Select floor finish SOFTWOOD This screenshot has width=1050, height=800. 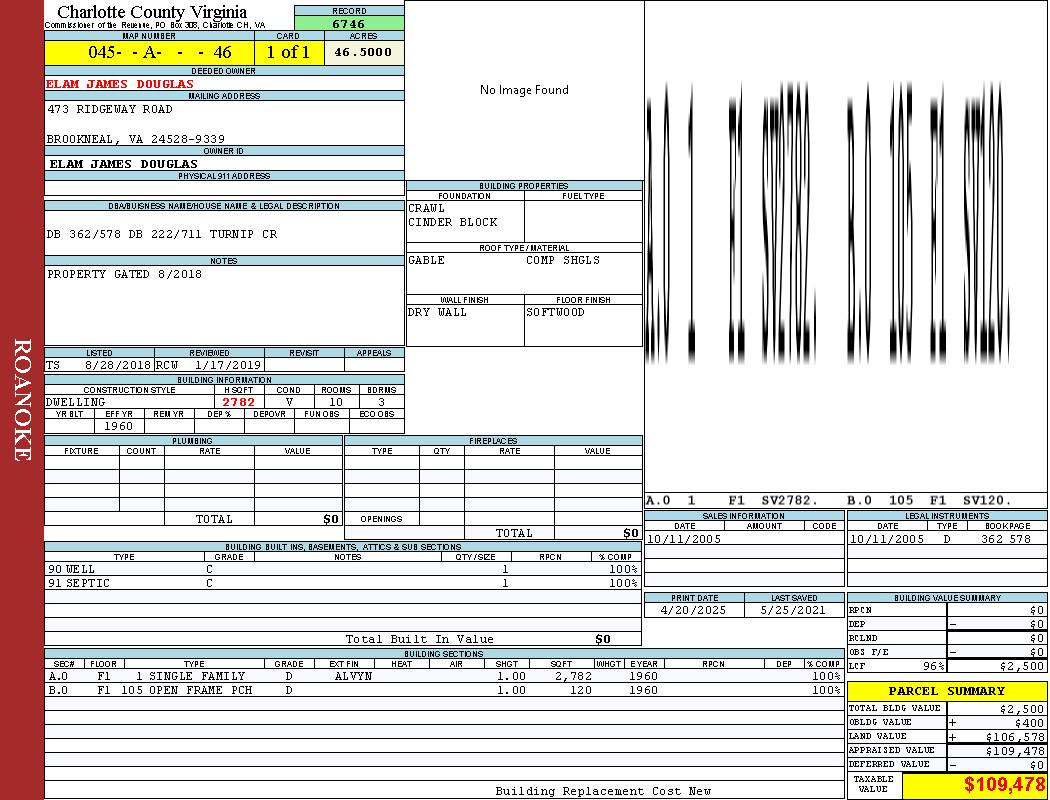(x=555, y=313)
